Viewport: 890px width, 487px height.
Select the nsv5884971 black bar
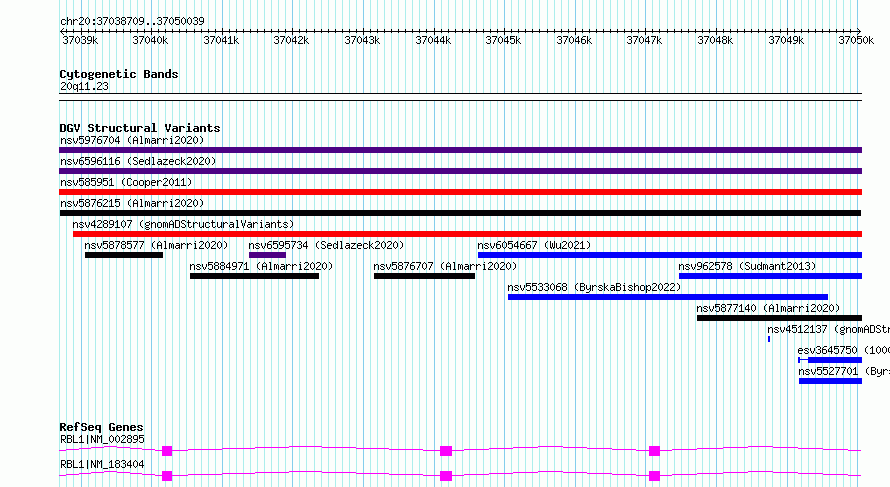tap(254, 276)
